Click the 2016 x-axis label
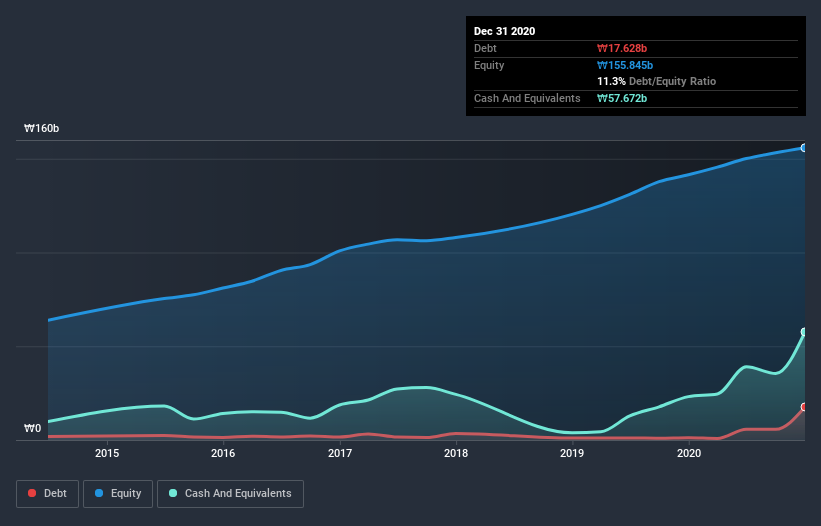Image resolution: width=821 pixels, height=526 pixels. [223, 453]
